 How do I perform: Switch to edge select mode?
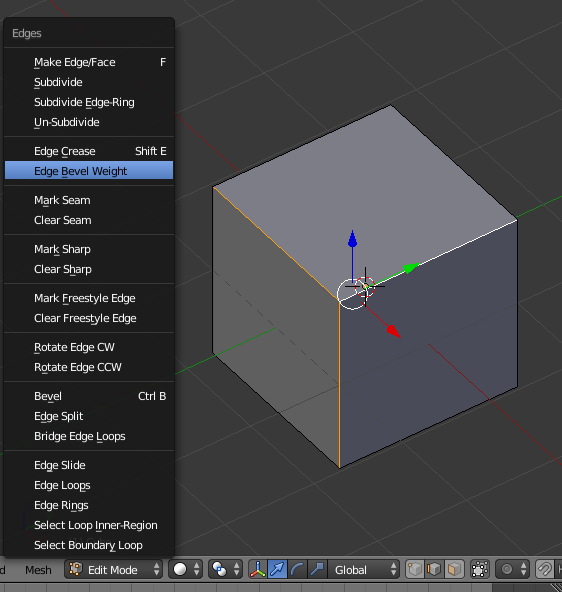click(x=434, y=569)
